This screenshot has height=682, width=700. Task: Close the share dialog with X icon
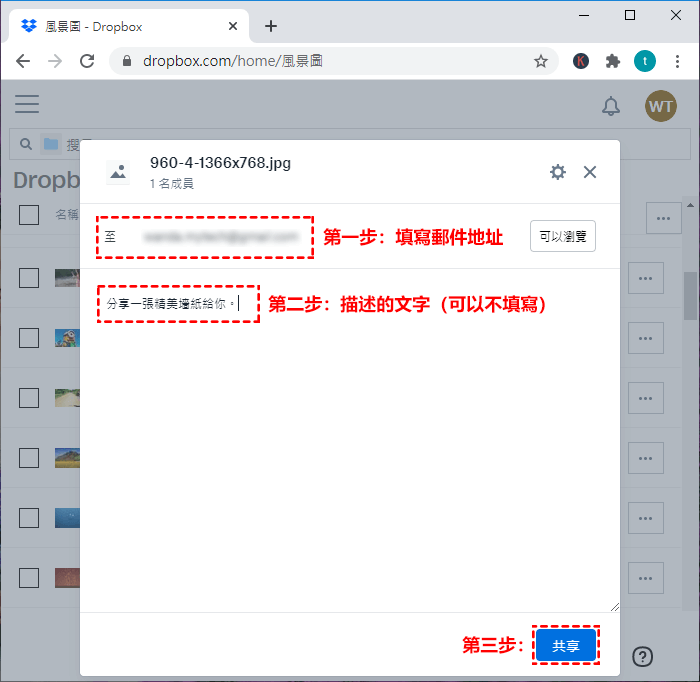[590, 172]
